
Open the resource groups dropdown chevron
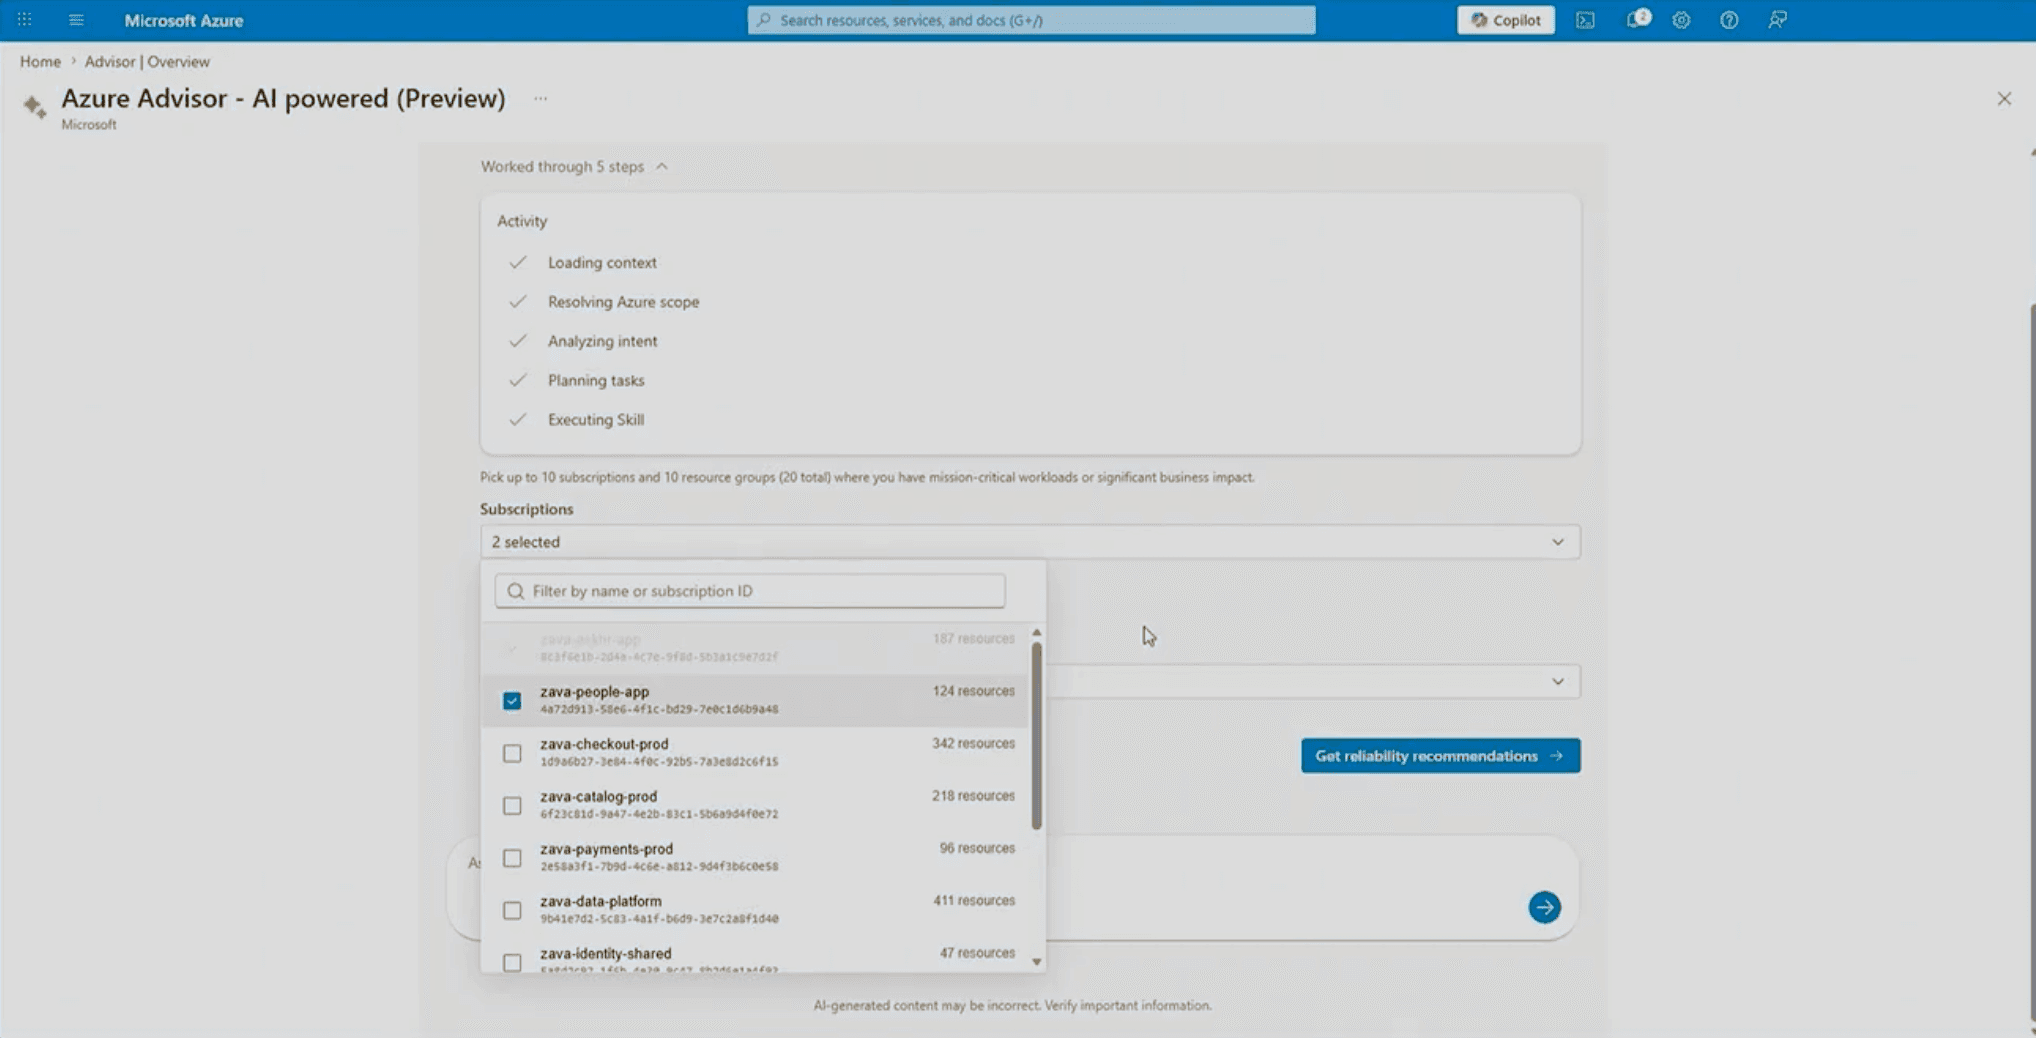tap(1558, 682)
